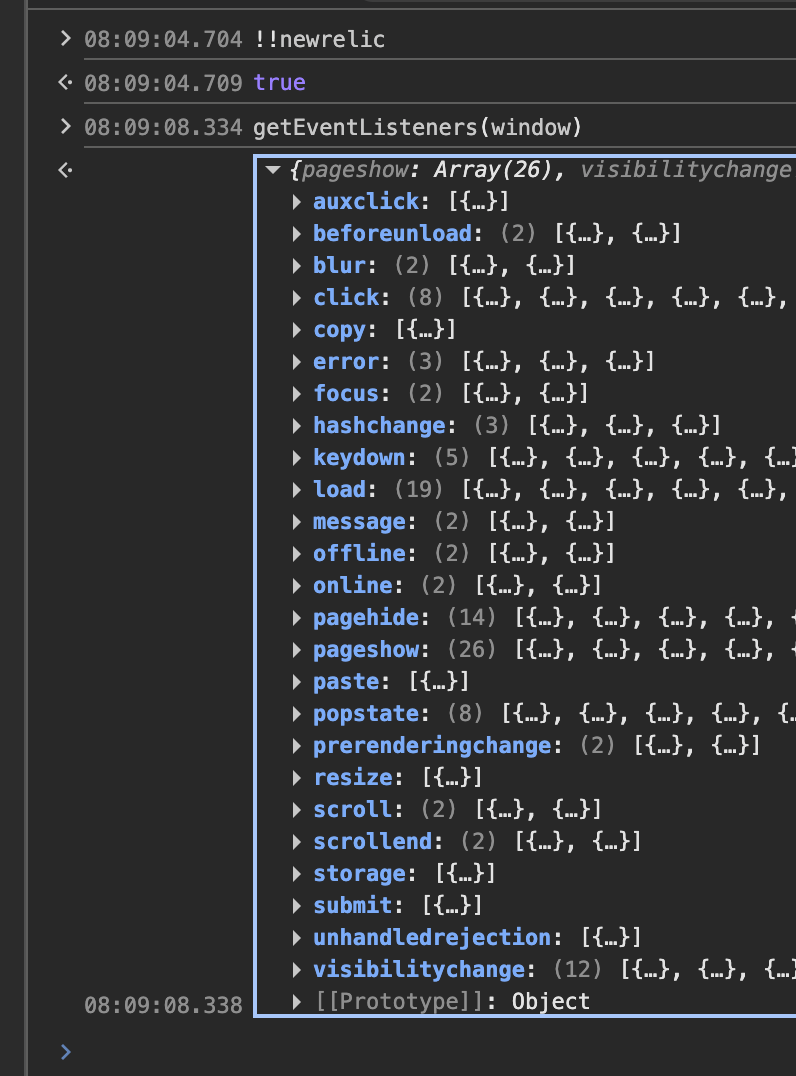Collapse the top-level pageshow object triangle

pos(273,169)
